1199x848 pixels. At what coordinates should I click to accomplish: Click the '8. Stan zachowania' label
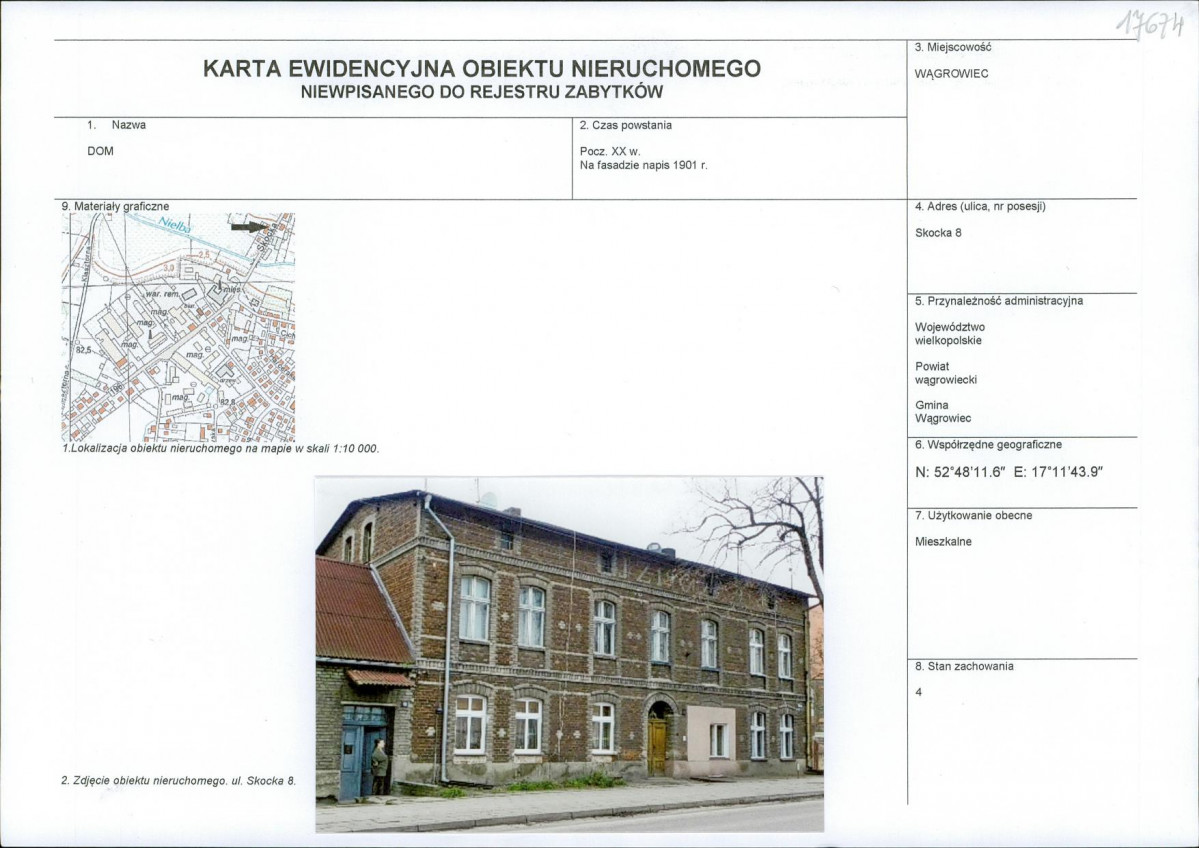[x=964, y=667]
